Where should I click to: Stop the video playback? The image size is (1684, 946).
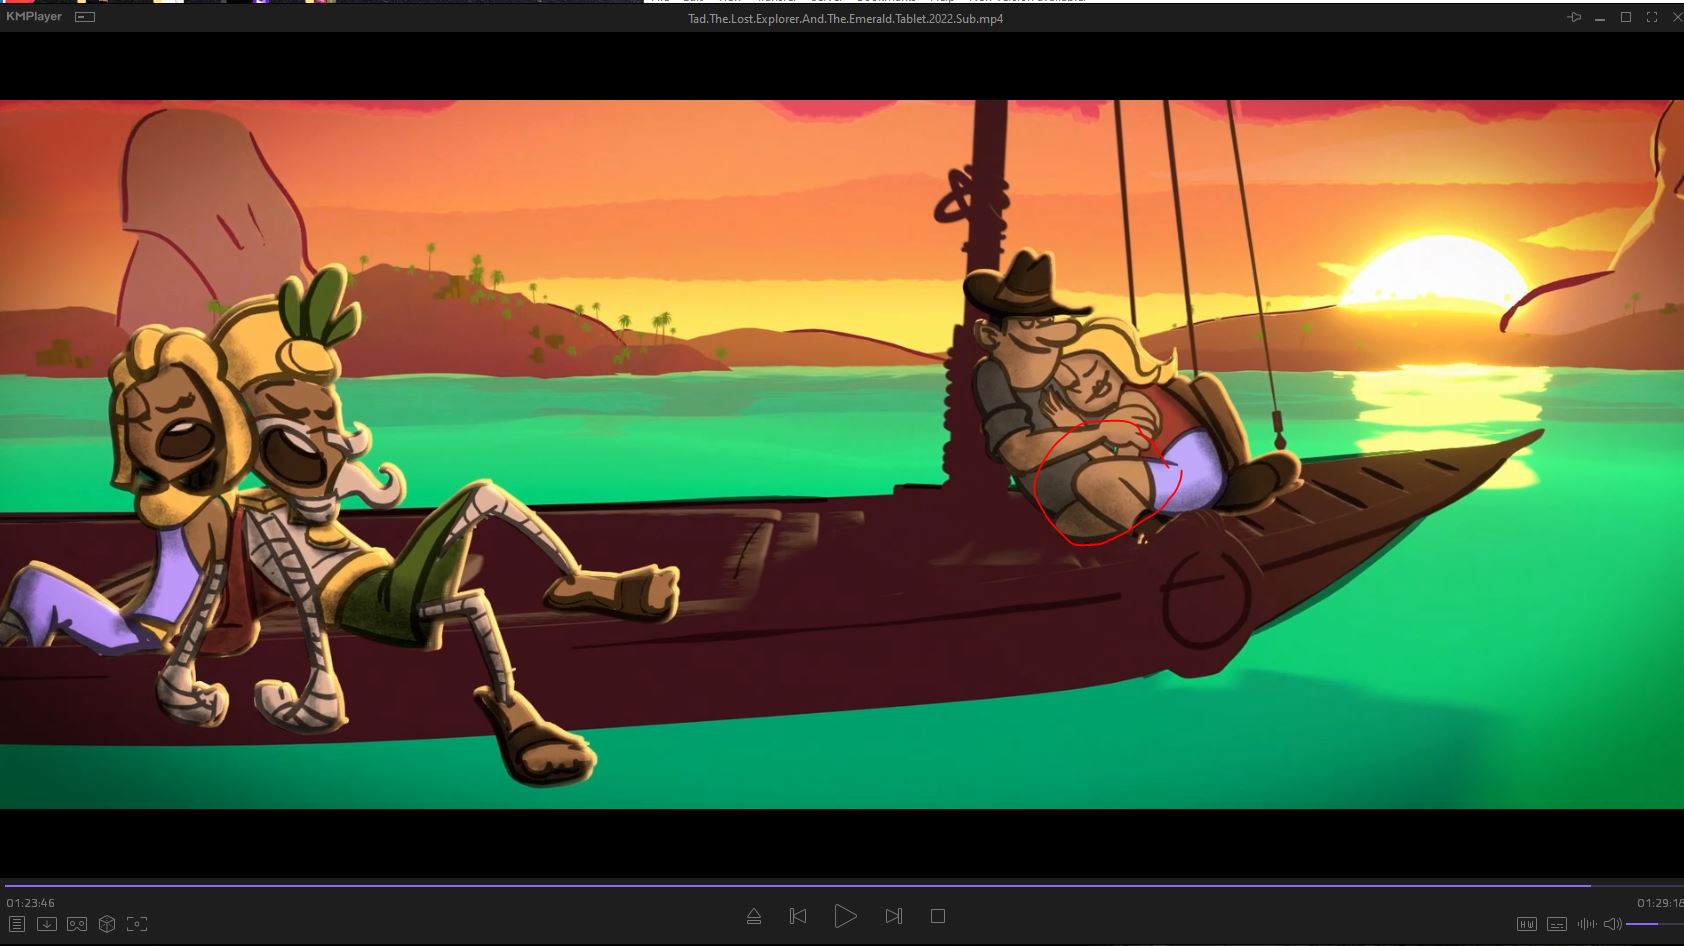937,916
